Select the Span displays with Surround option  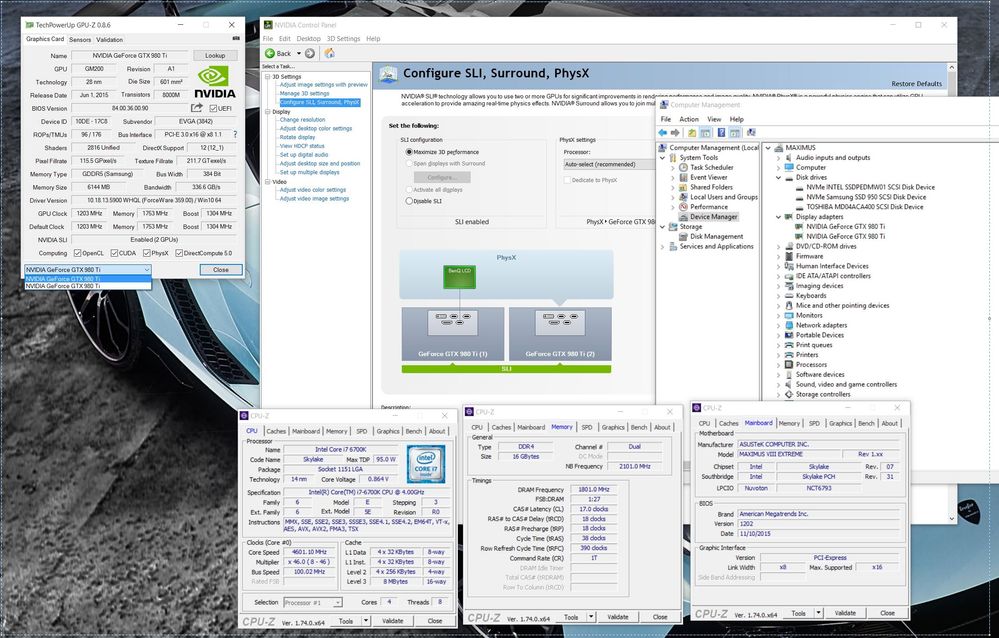(409, 163)
